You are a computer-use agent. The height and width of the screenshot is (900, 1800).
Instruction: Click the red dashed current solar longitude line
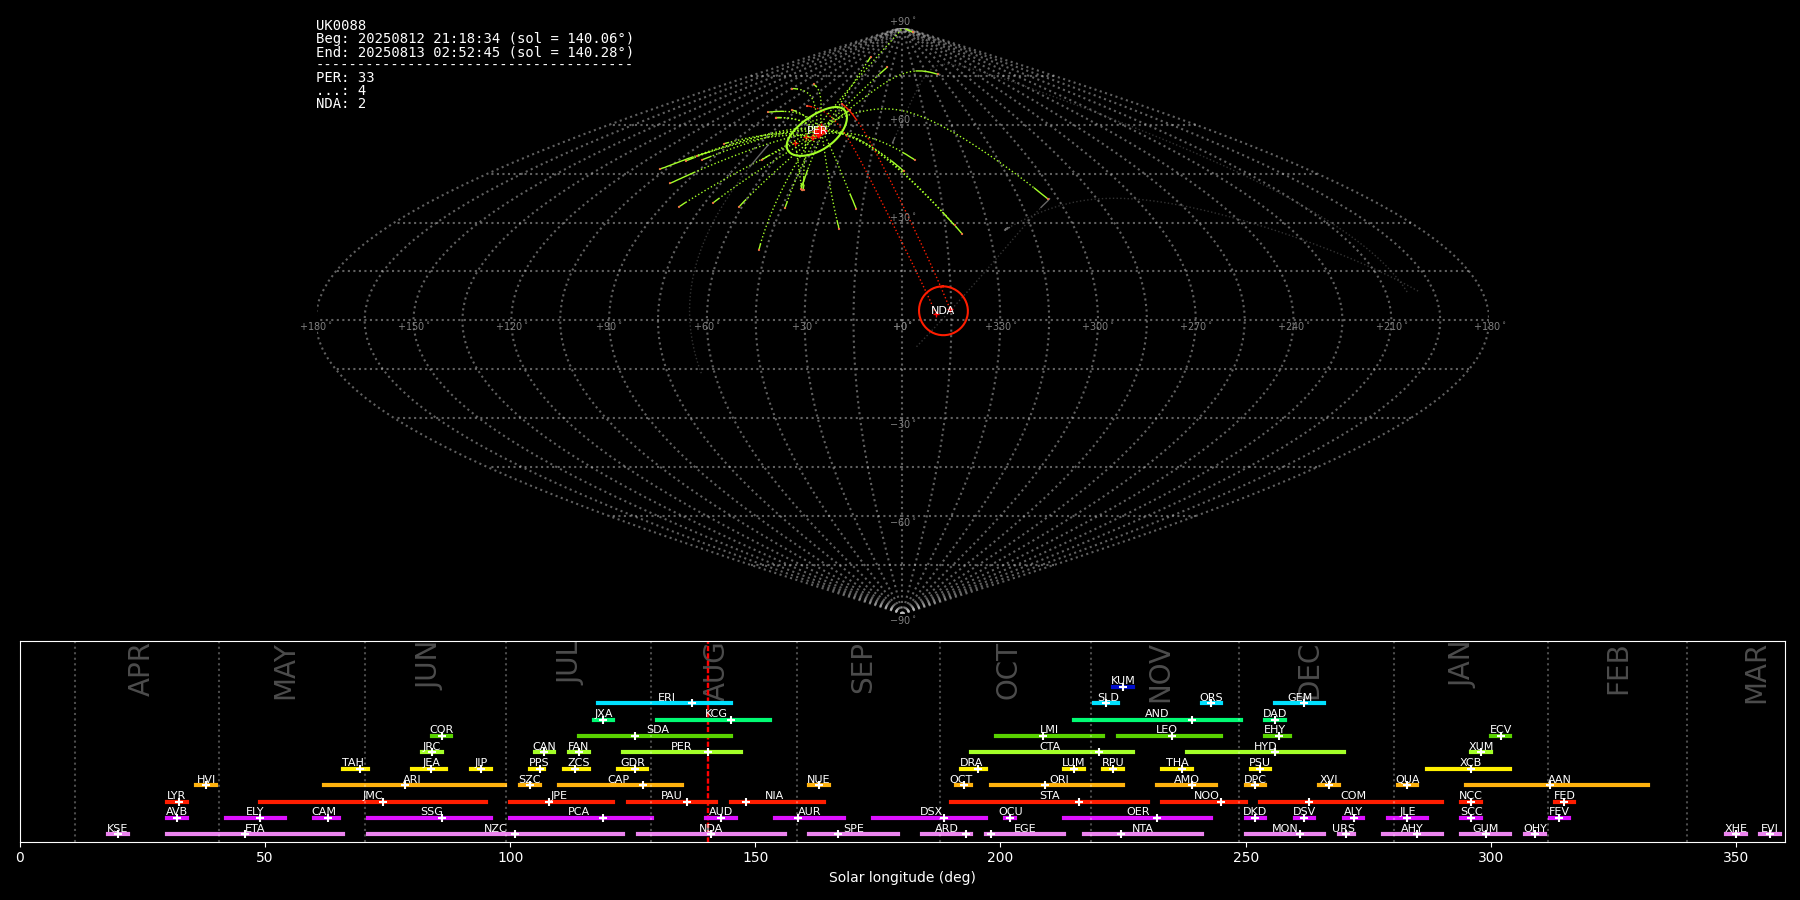coord(708,740)
